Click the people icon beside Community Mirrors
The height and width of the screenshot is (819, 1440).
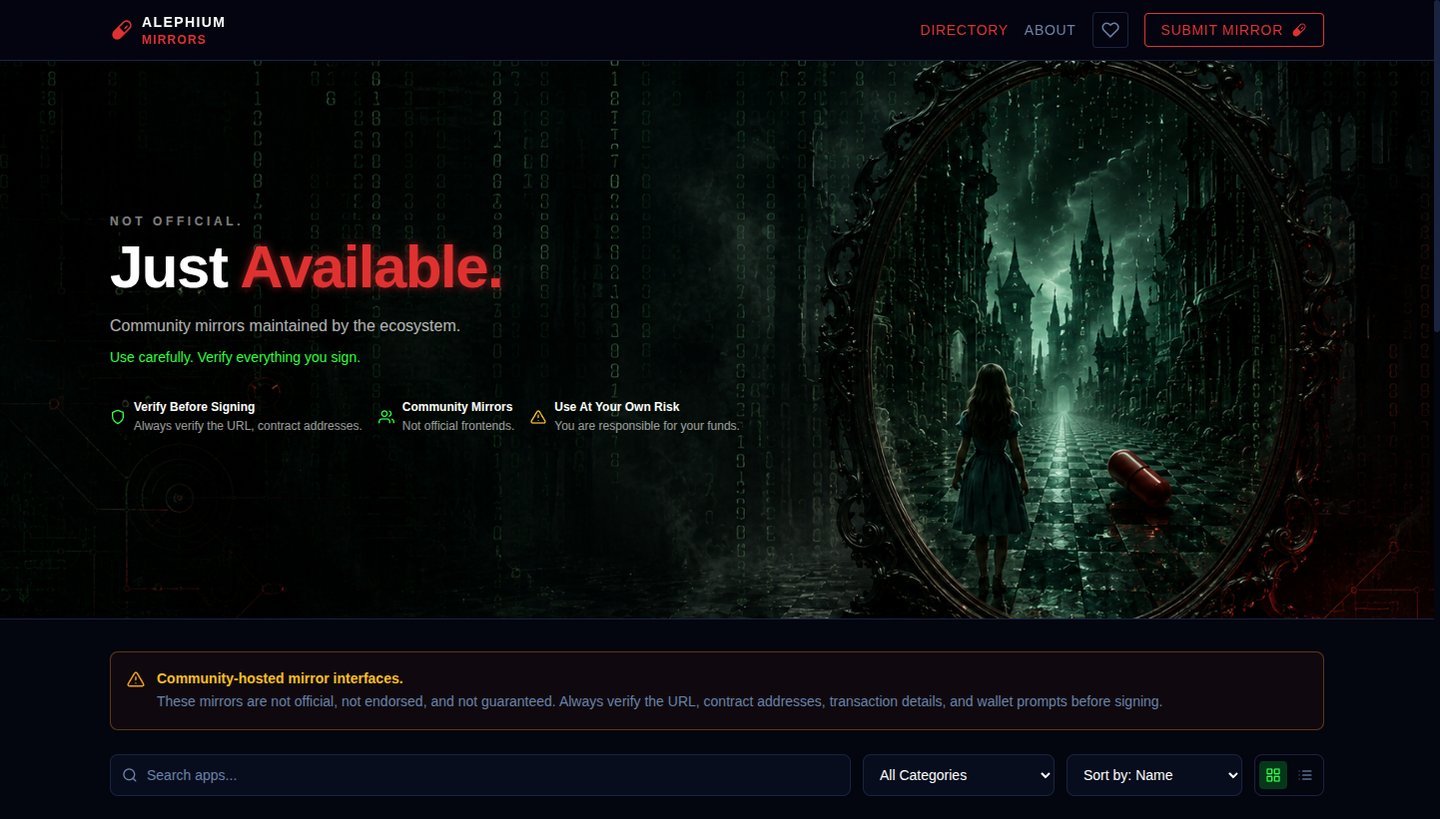386,416
